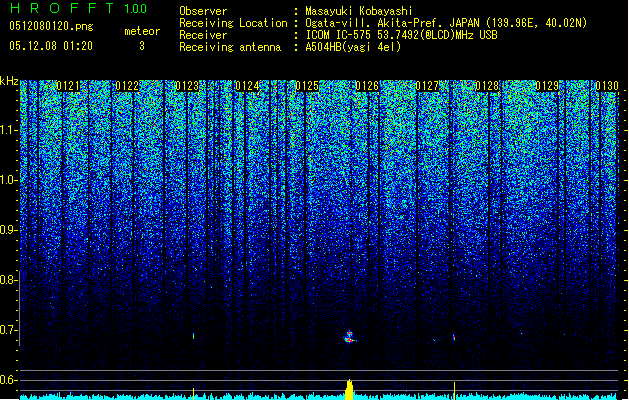Click the large meteor echo near 0126
629x400 pixels.
tap(349, 337)
